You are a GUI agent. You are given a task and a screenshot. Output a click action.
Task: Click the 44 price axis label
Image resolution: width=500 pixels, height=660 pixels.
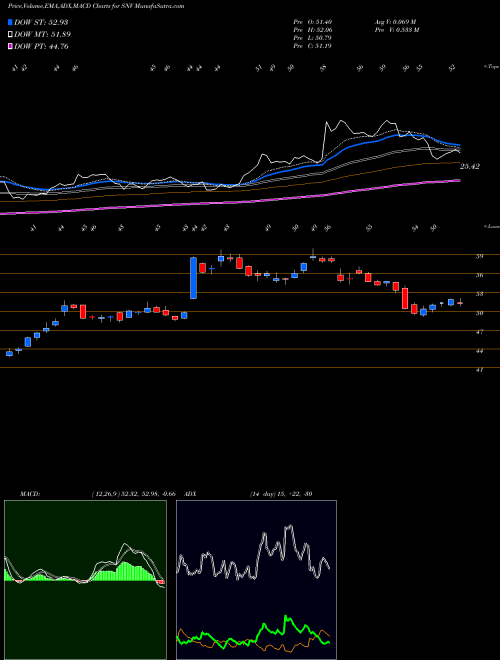pos(479,351)
